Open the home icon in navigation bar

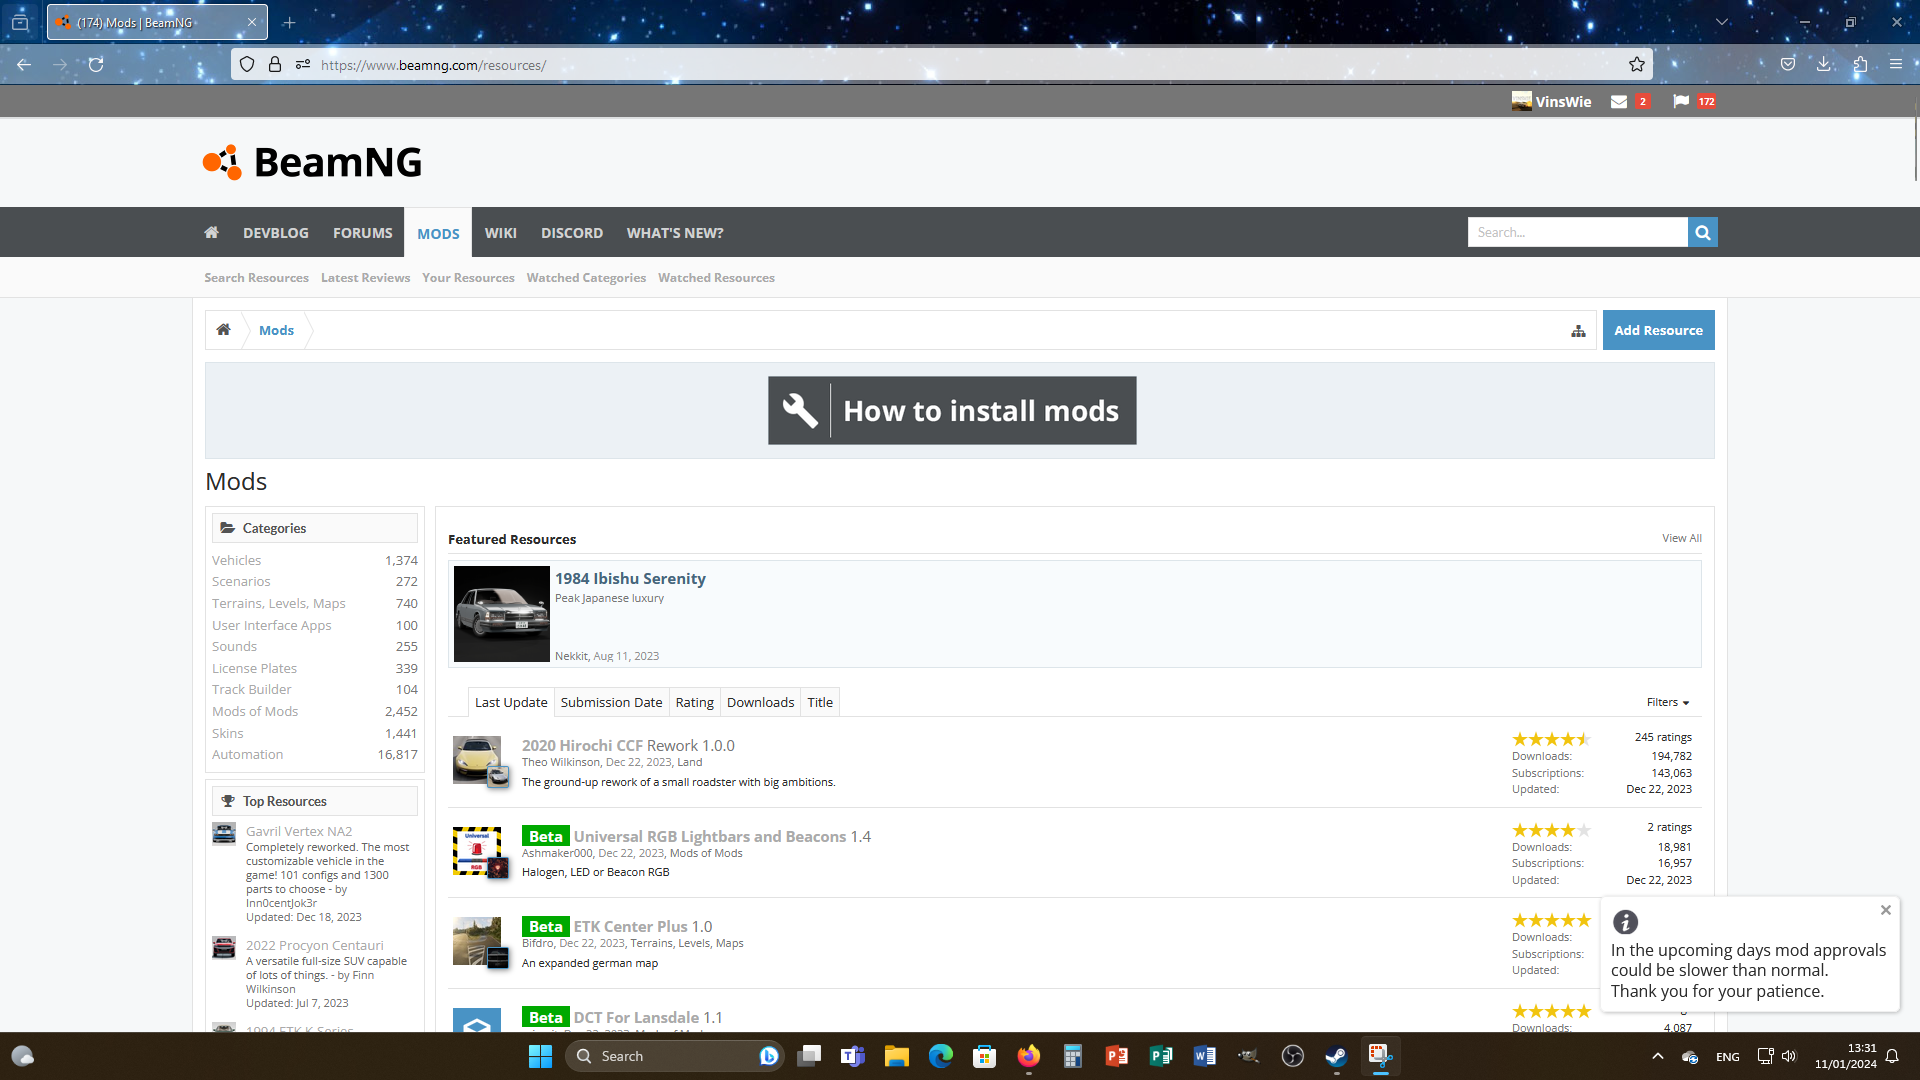pos(211,232)
